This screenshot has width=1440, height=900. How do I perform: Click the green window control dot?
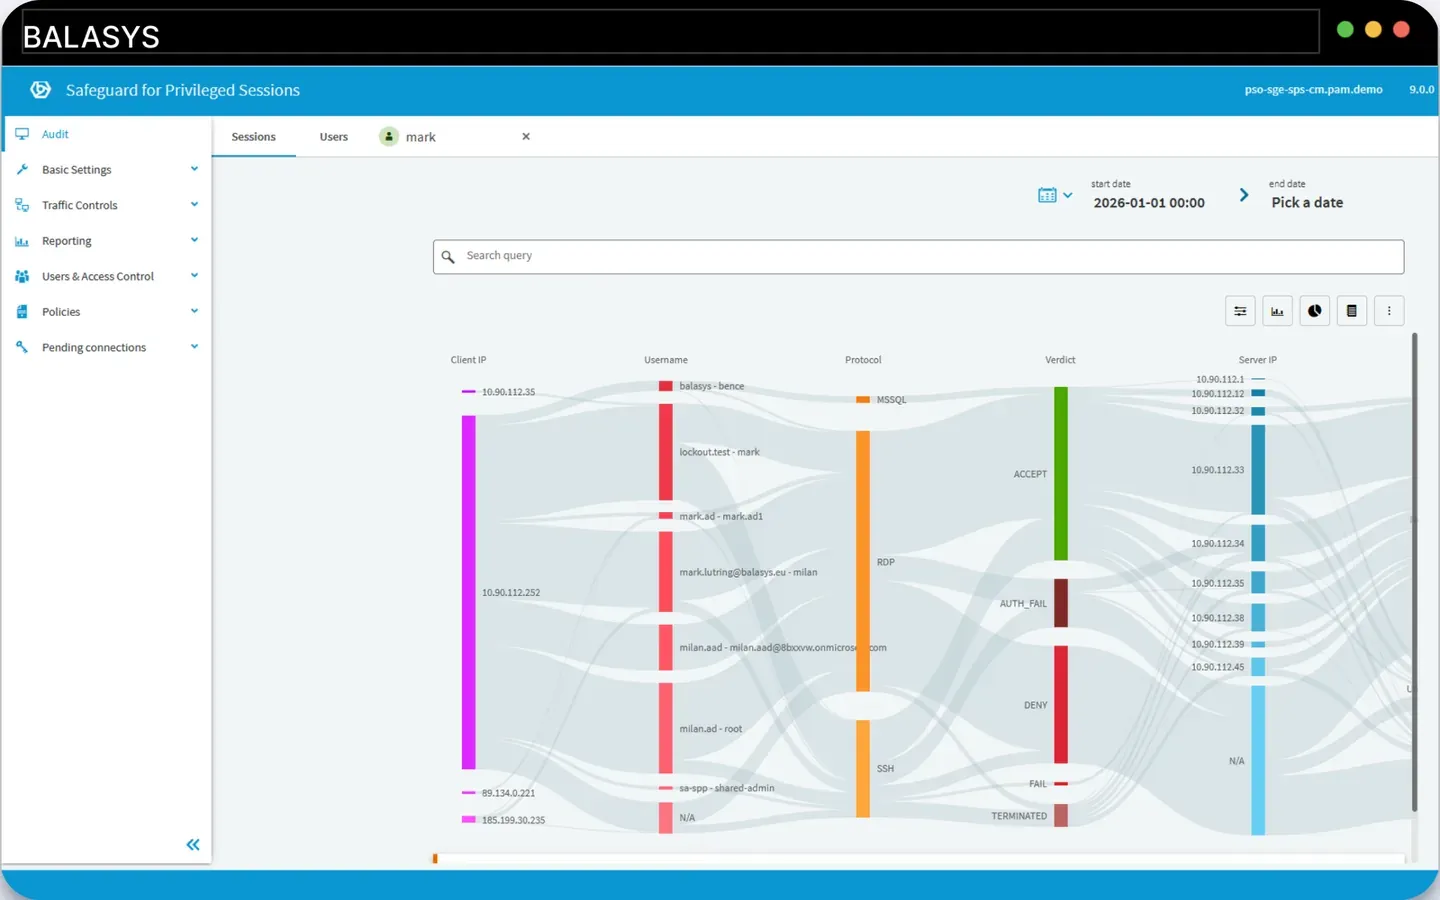1345,30
